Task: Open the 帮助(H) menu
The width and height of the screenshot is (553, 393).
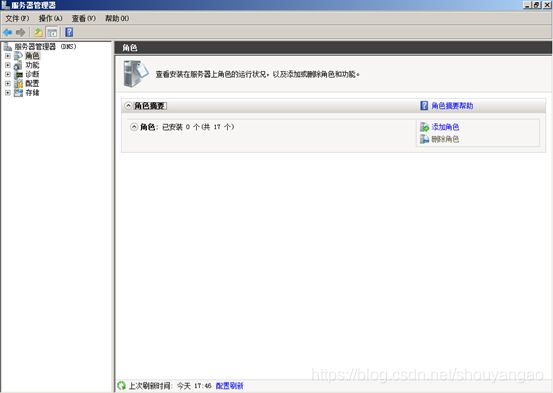Action: point(117,18)
